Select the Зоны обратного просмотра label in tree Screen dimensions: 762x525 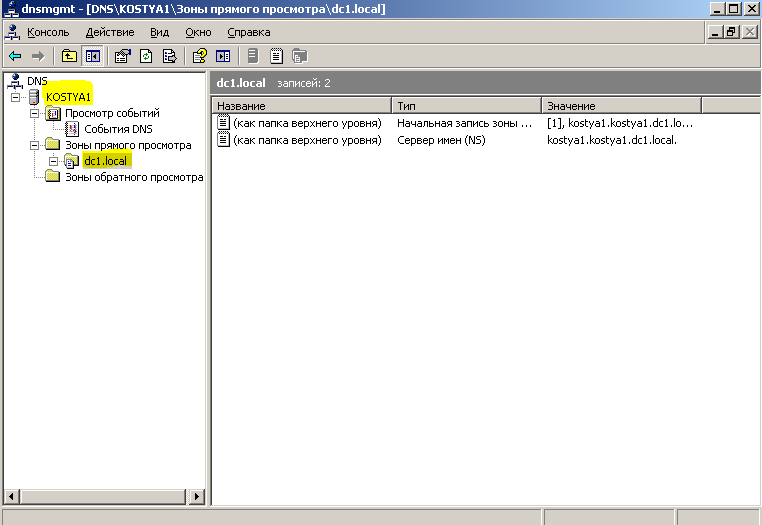(134, 177)
